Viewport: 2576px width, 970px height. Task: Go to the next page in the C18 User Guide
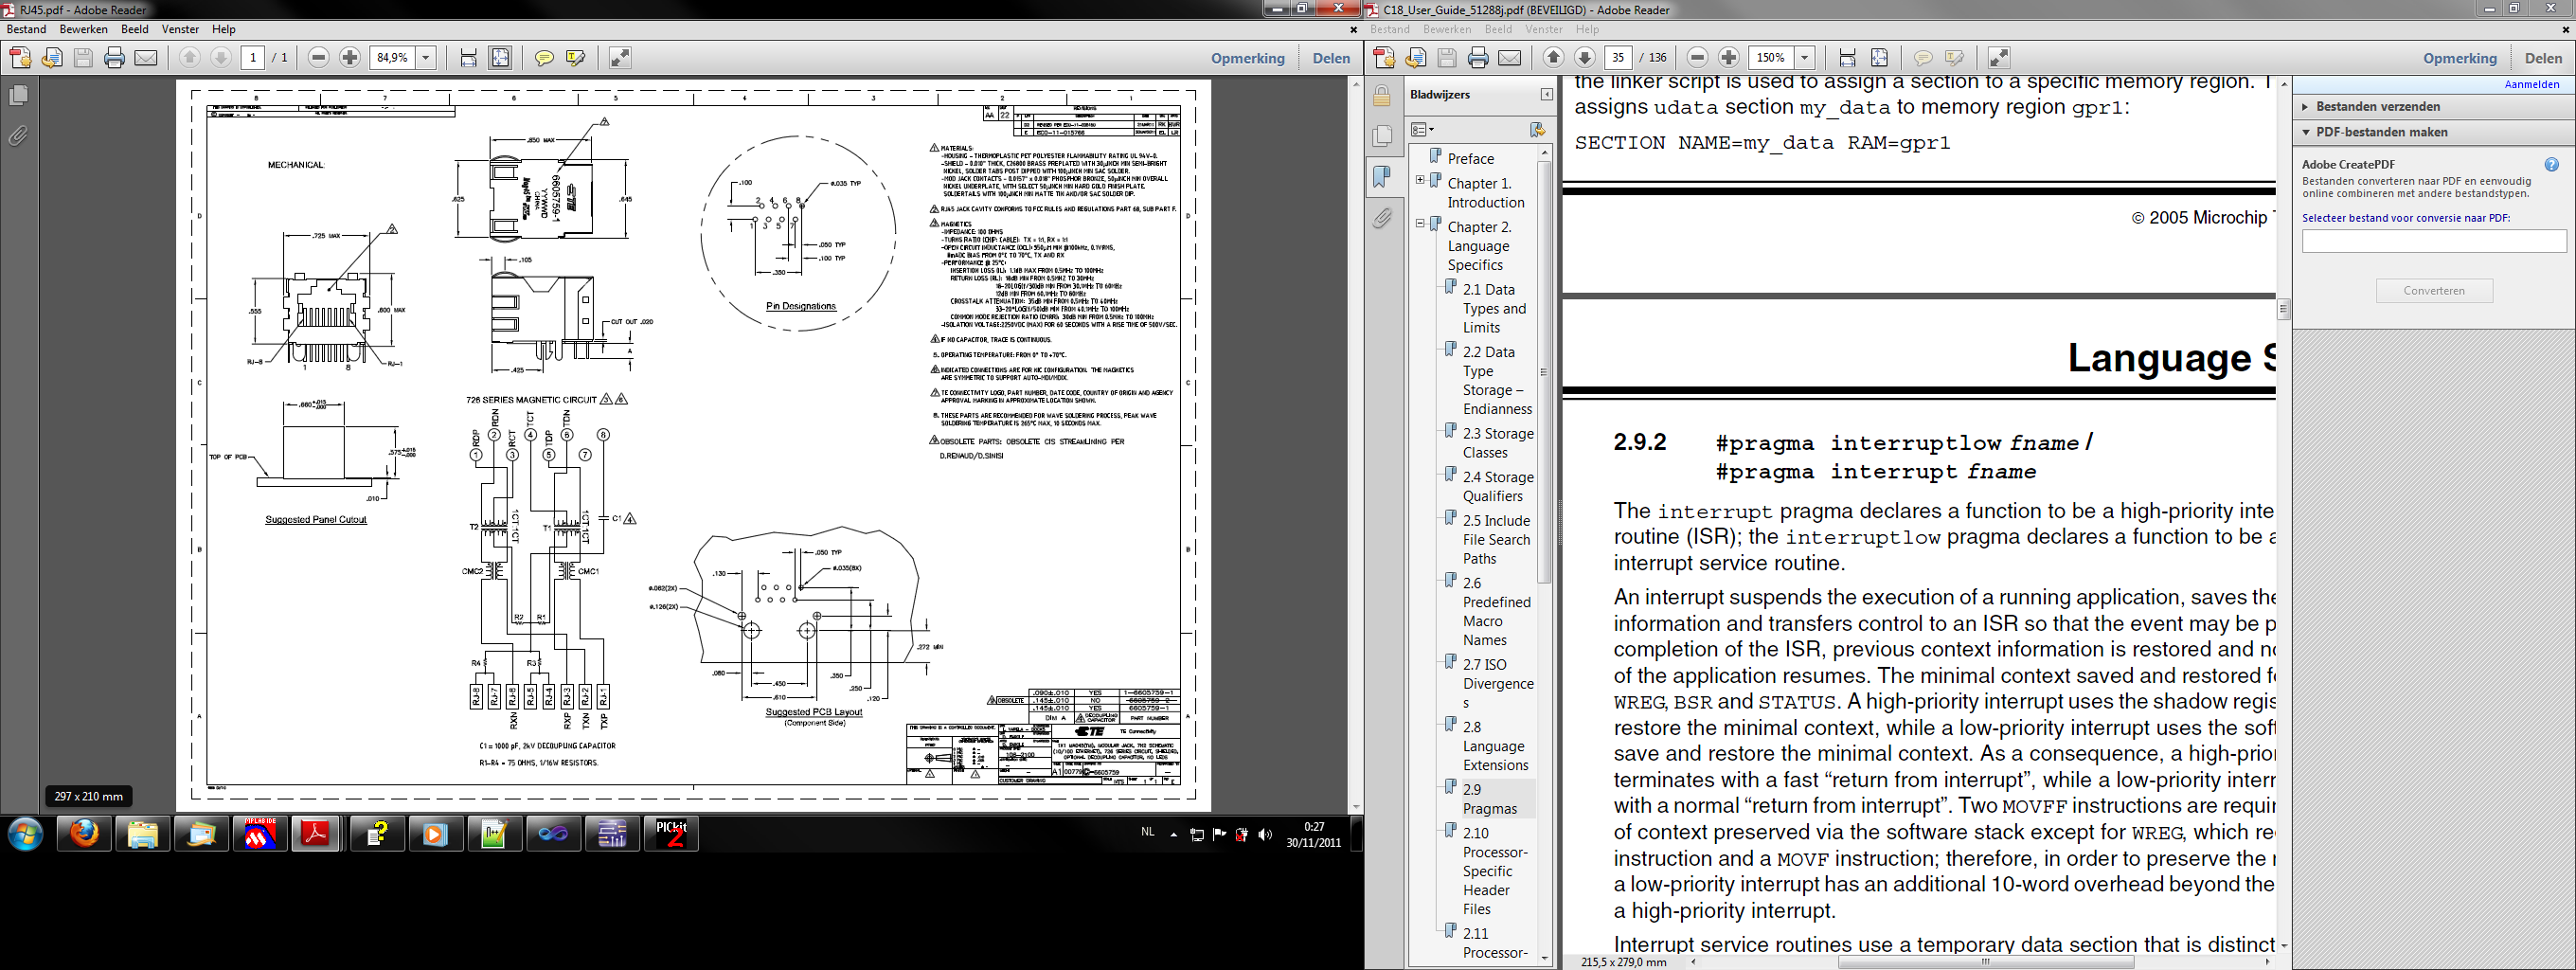(x=1585, y=58)
